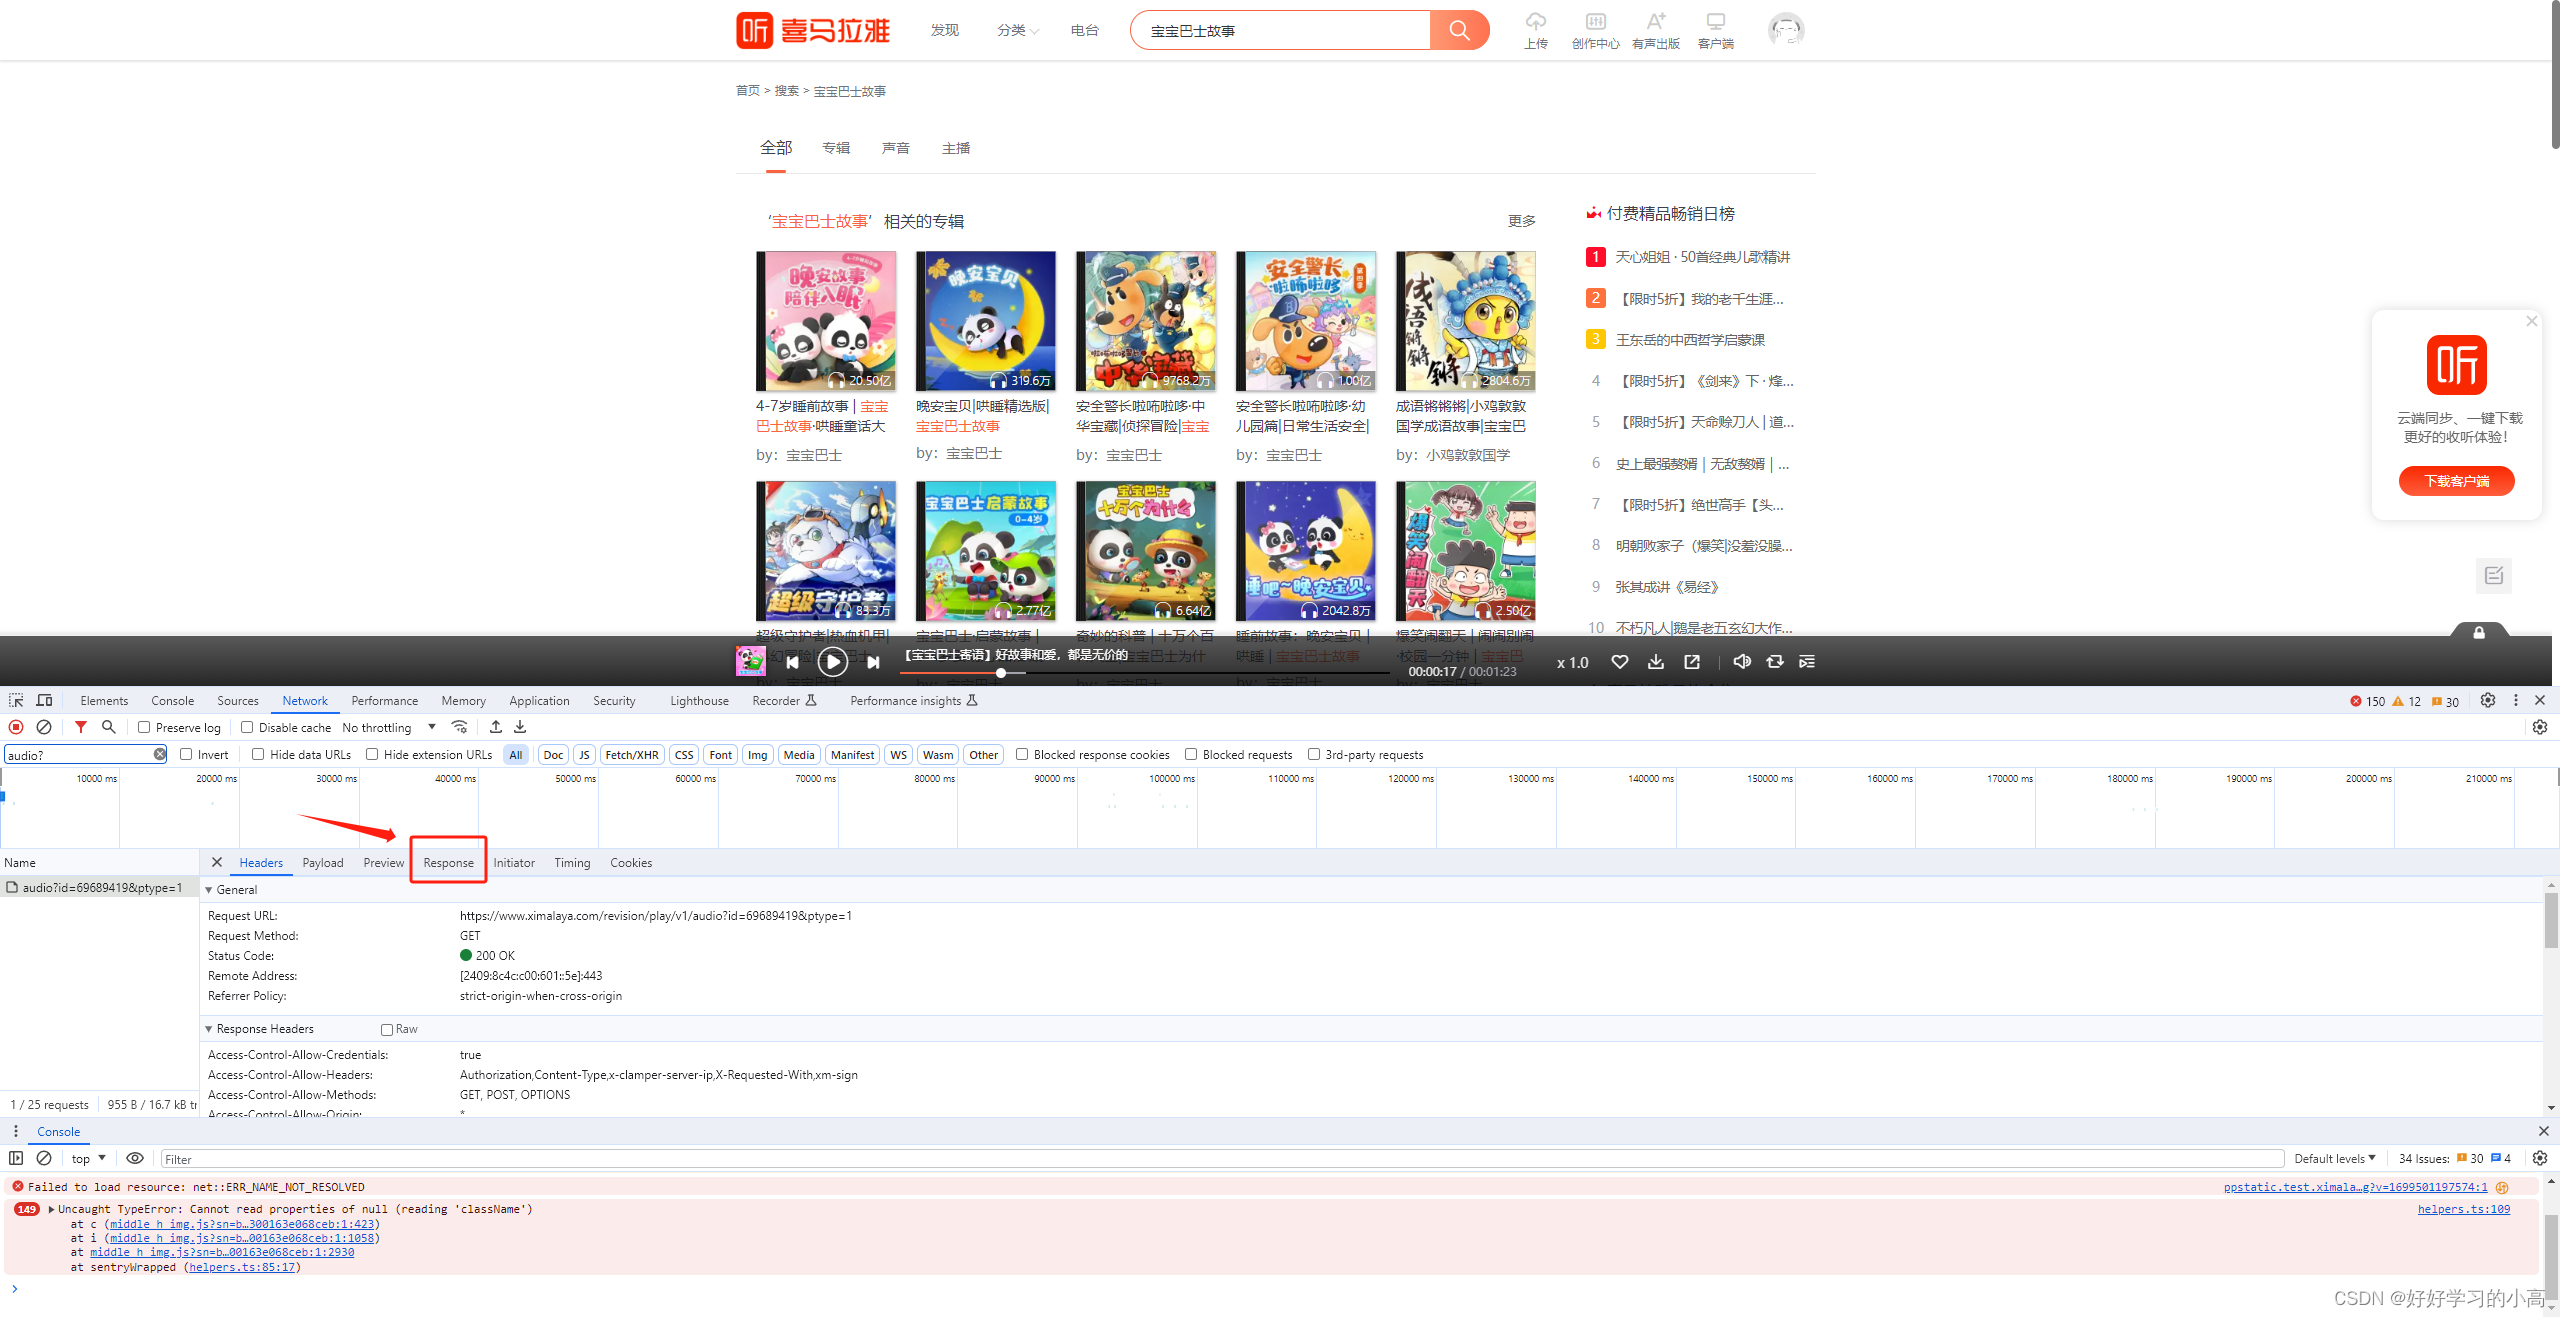
Task: Check Blocked requests checkbox
Action: point(1191,754)
